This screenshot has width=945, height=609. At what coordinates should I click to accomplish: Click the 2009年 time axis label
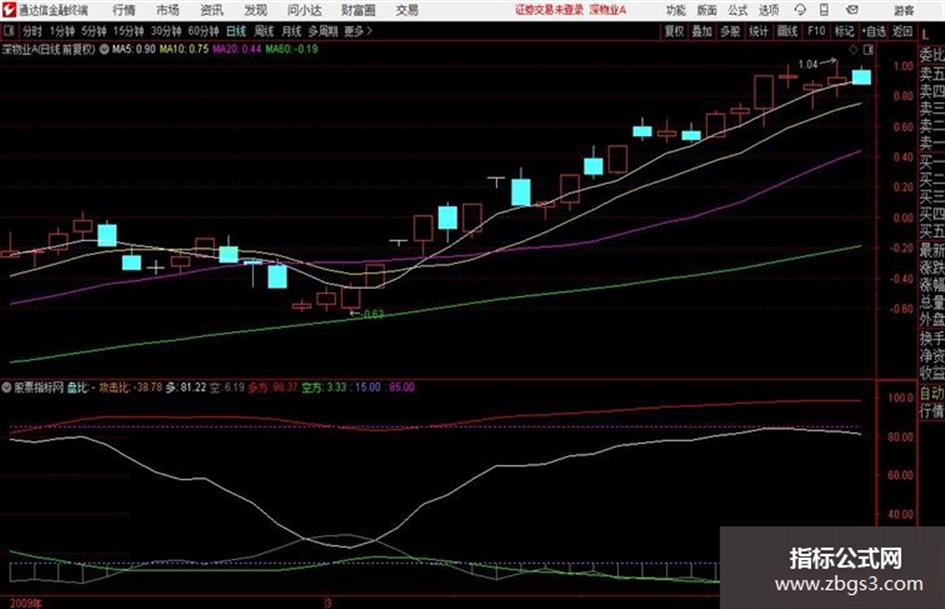point(26,603)
